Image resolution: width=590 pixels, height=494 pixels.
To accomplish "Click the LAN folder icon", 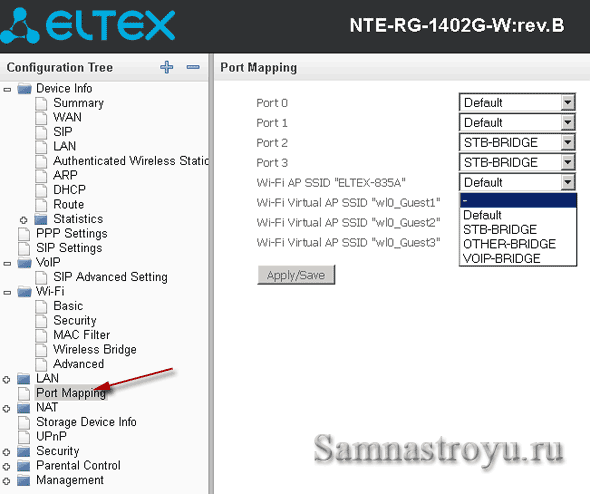I will pos(24,379).
